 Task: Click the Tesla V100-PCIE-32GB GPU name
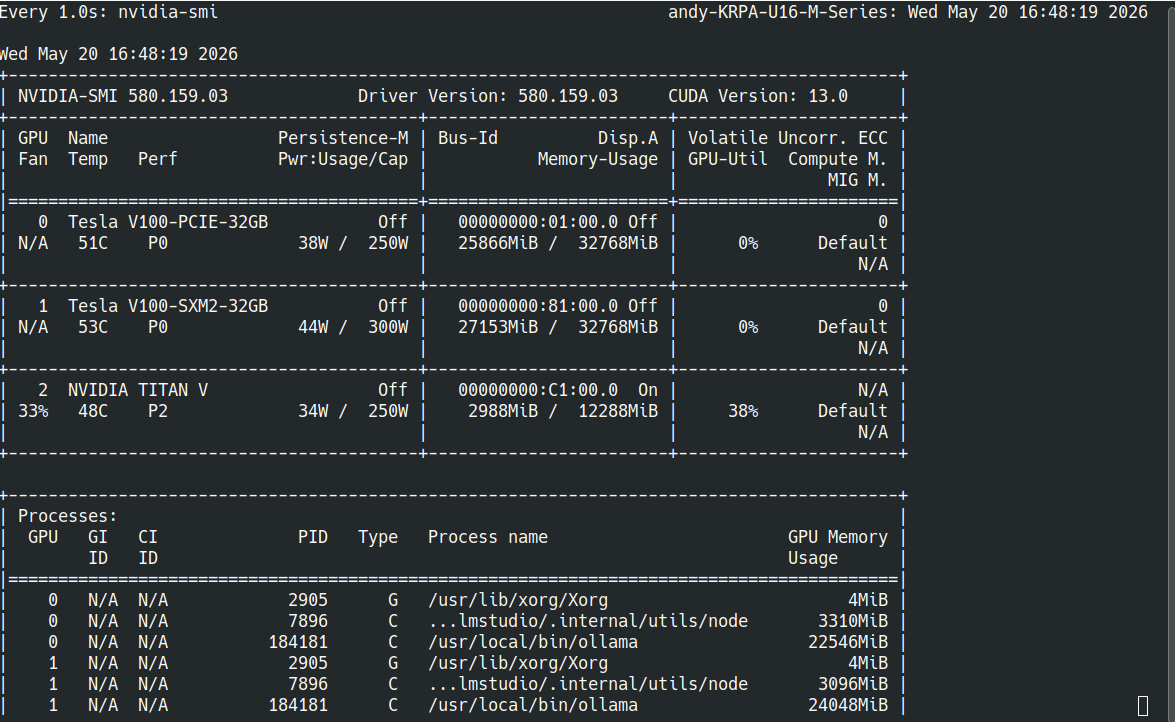pos(168,222)
